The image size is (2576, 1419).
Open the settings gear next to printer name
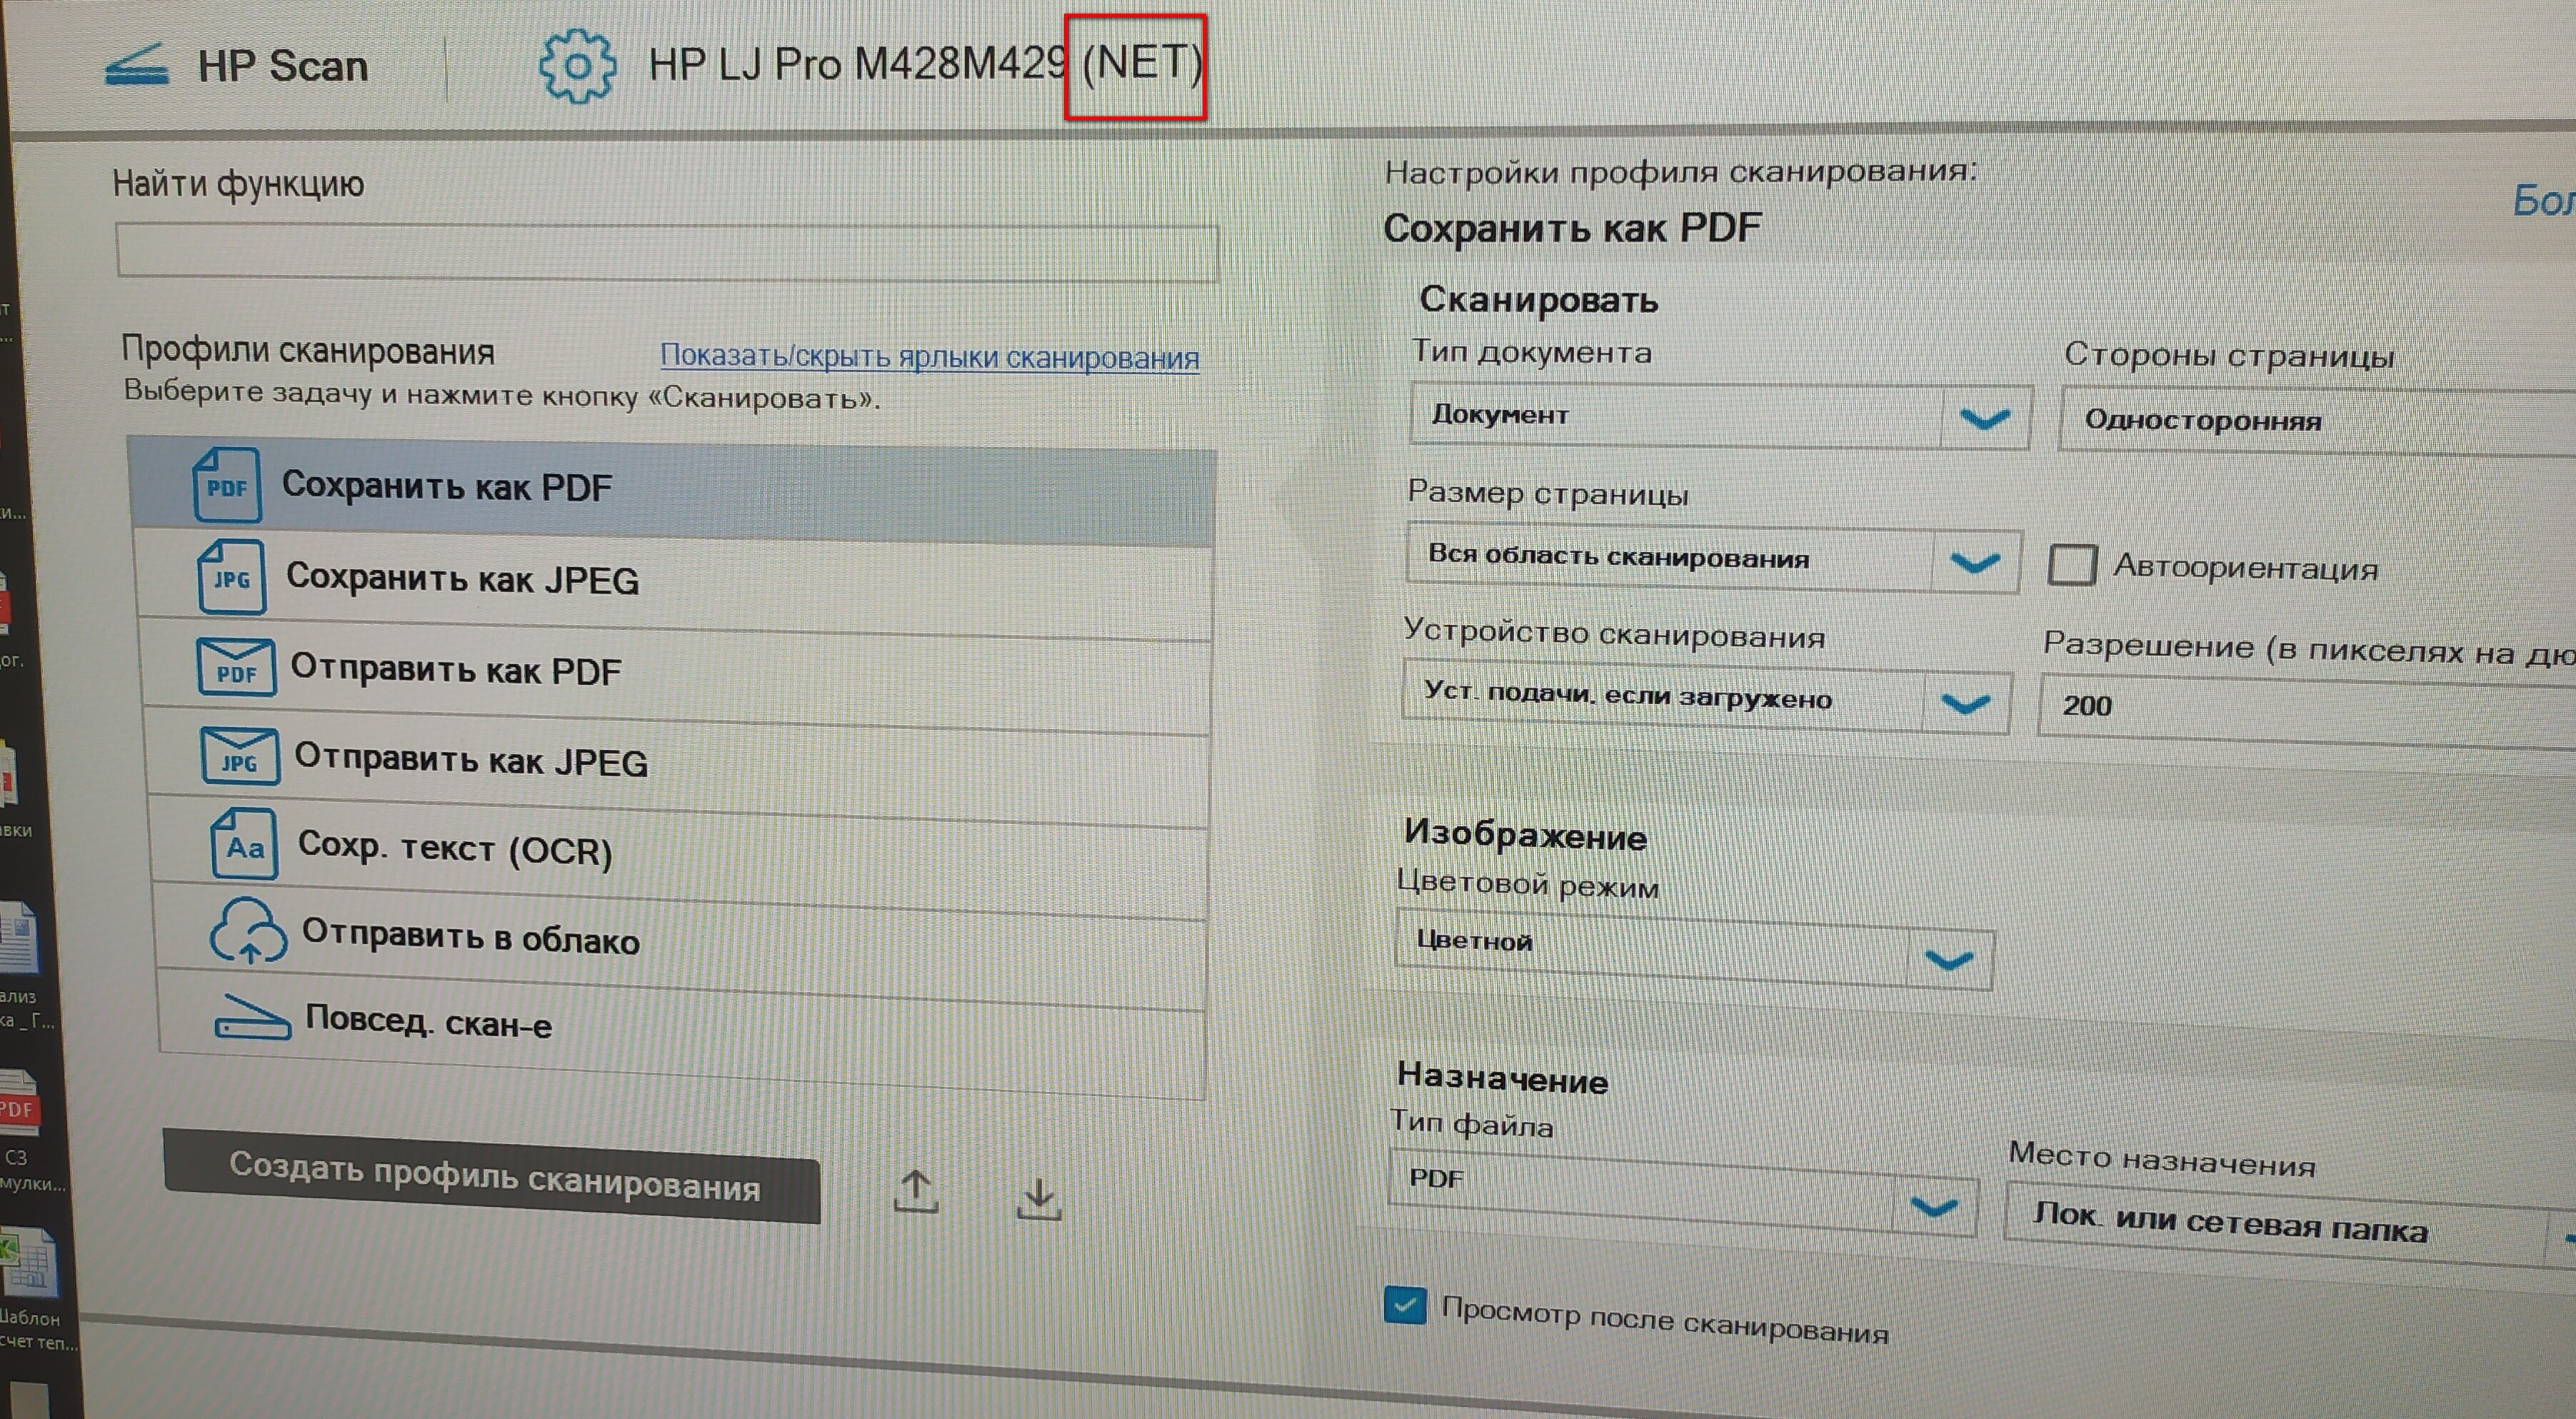577,66
